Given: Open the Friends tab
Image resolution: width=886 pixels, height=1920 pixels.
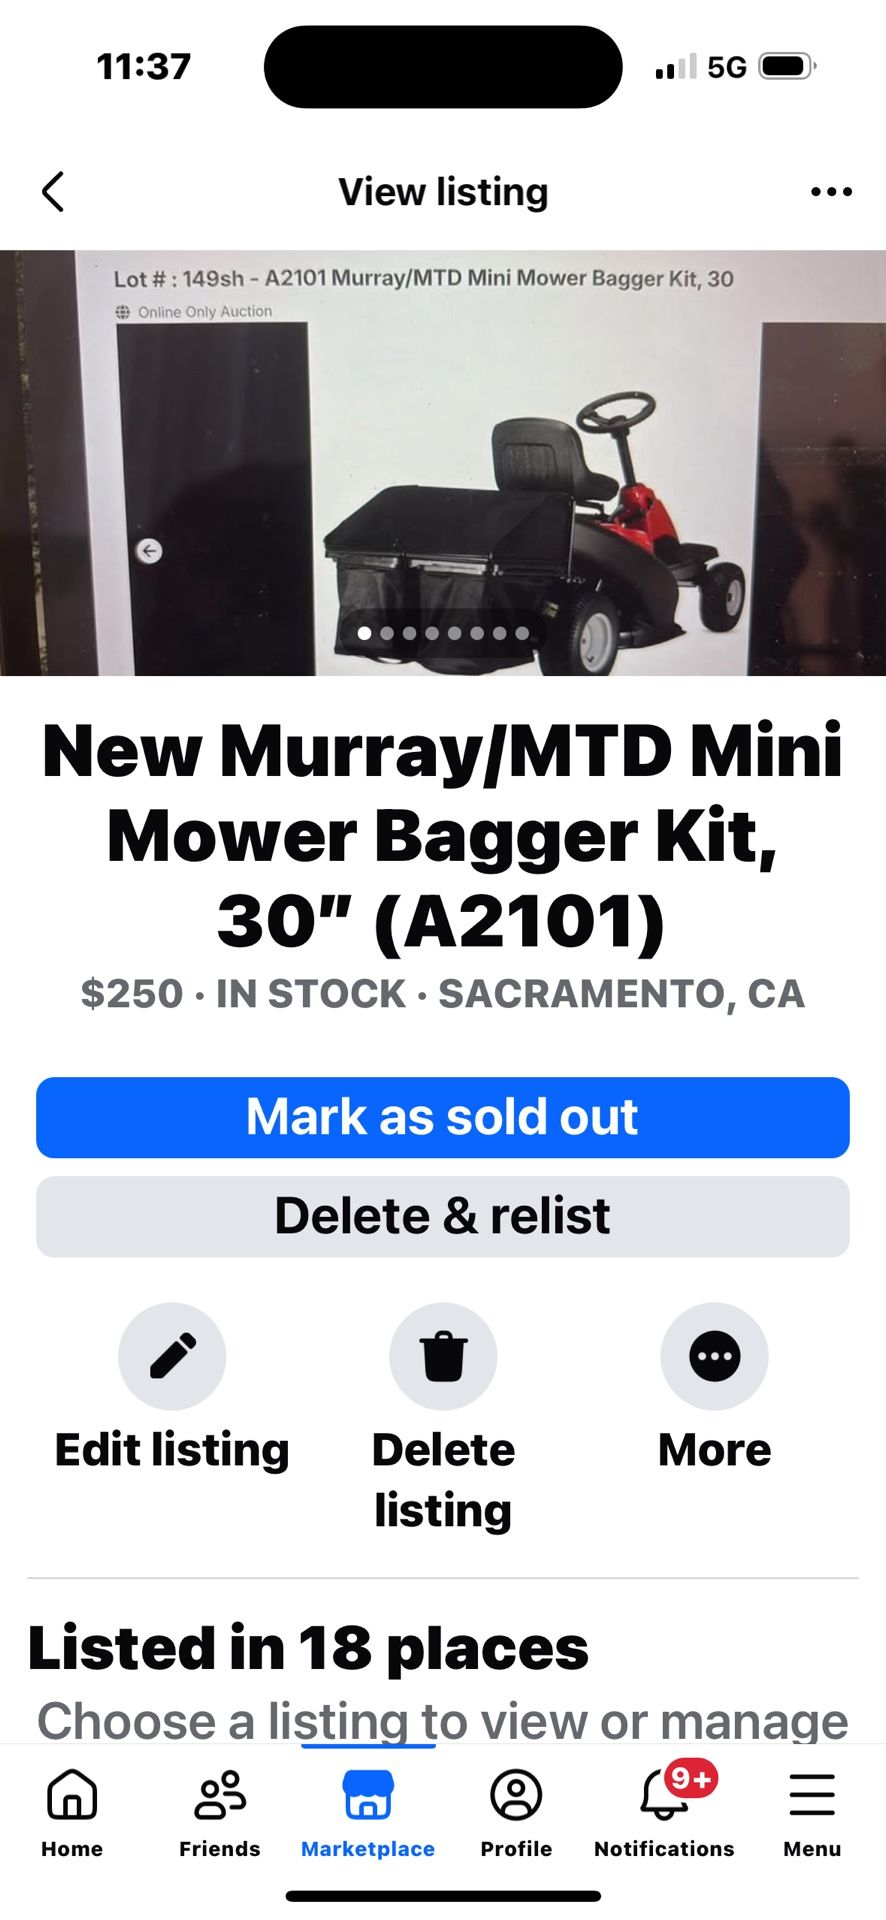Looking at the screenshot, I should tap(220, 1812).
